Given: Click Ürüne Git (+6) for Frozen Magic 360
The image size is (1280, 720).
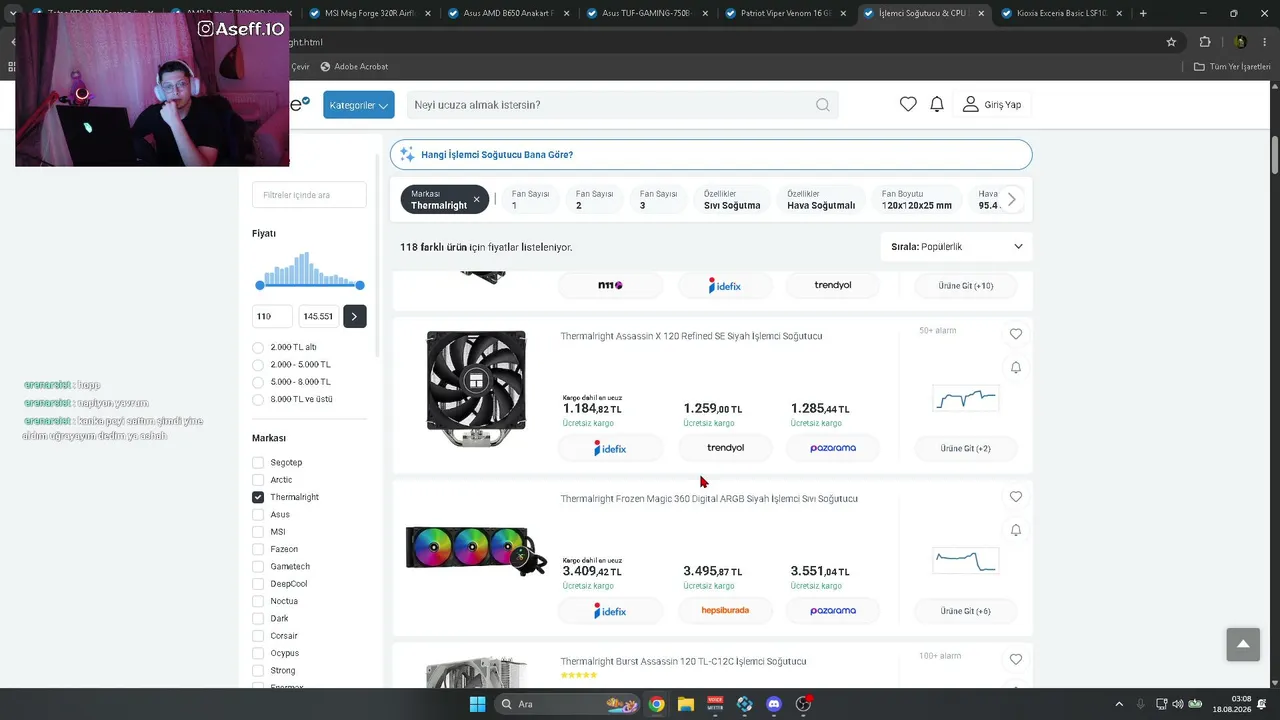Looking at the screenshot, I should click(x=965, y=611).
